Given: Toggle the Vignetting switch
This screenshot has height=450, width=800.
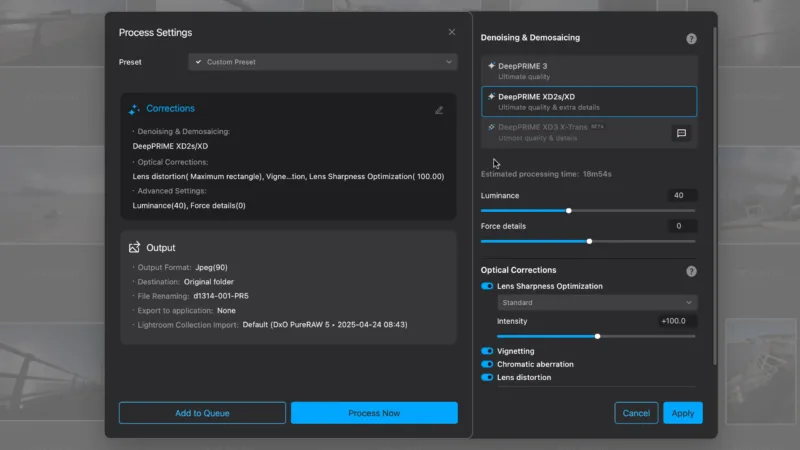Looking at the screenshot, I should 487,351.
